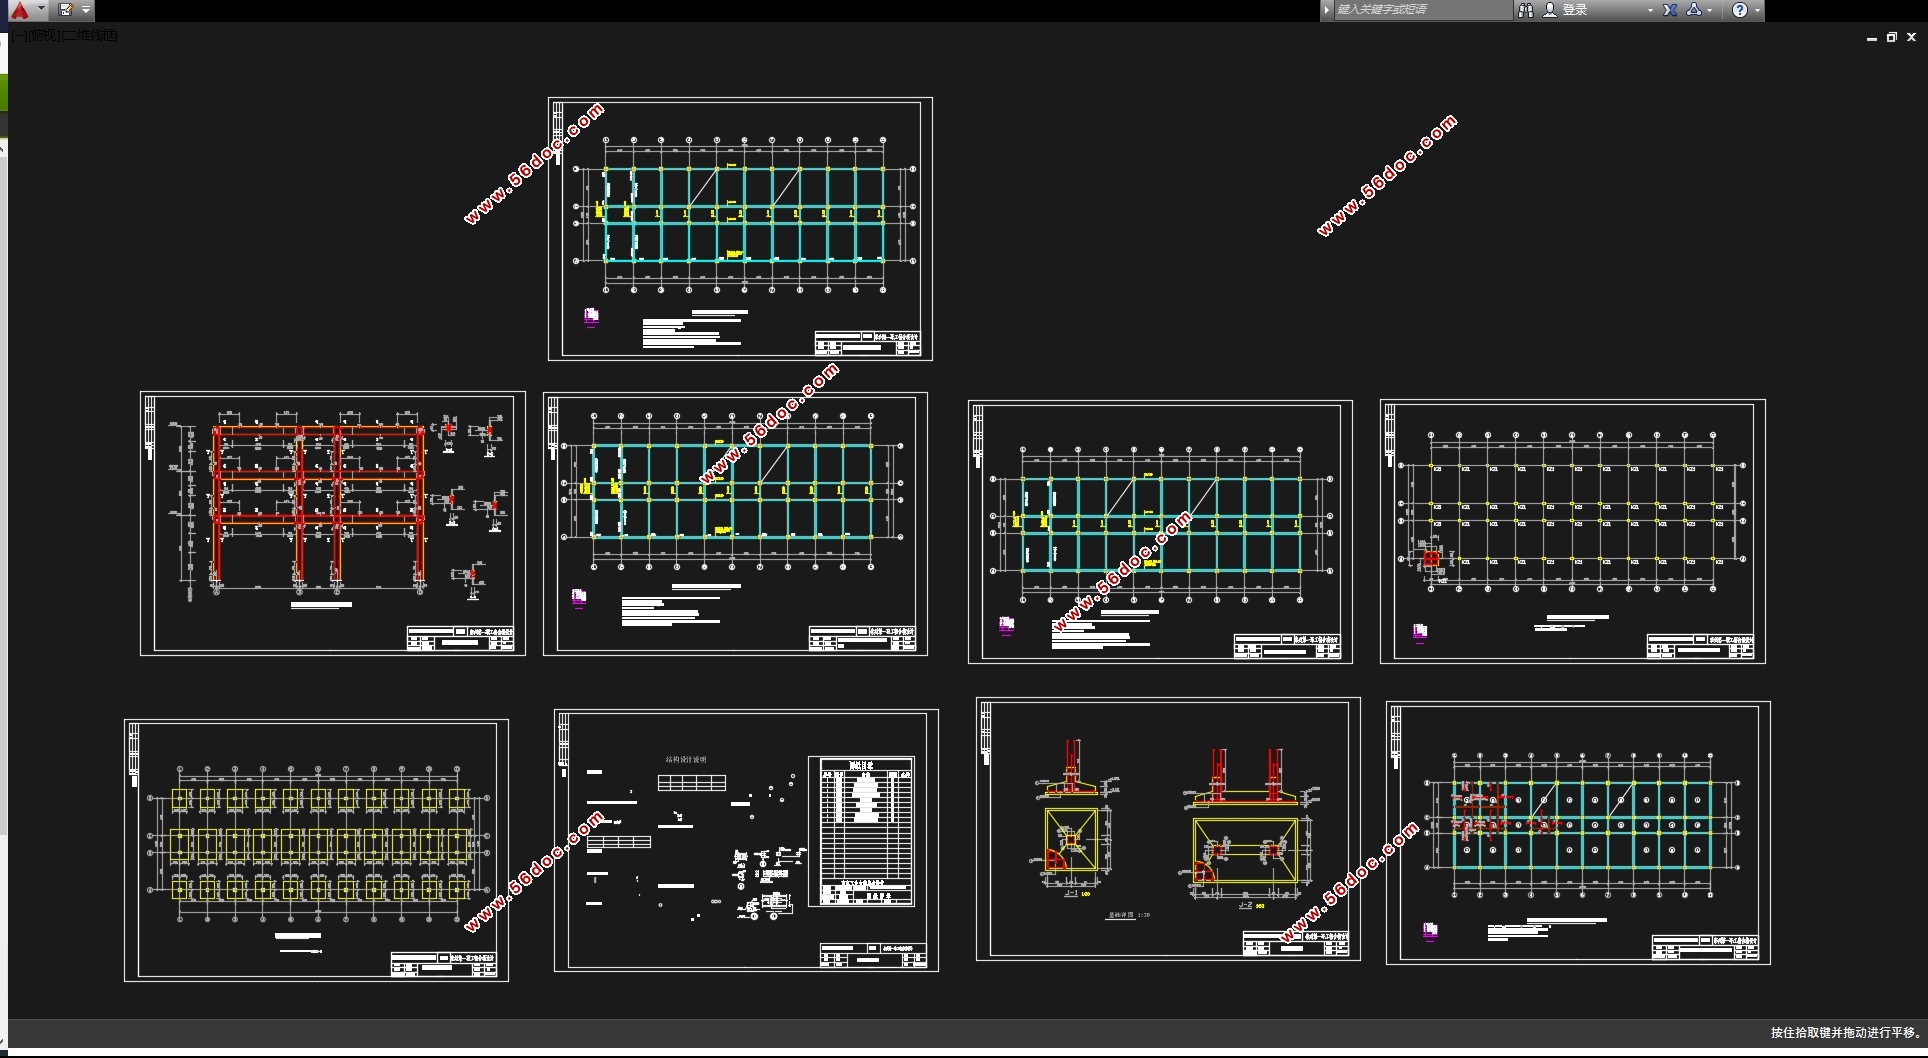Click the red frame elevation drawing sheet
Viewport: 1928px width, 1058px height.
[x=332, y=523]
